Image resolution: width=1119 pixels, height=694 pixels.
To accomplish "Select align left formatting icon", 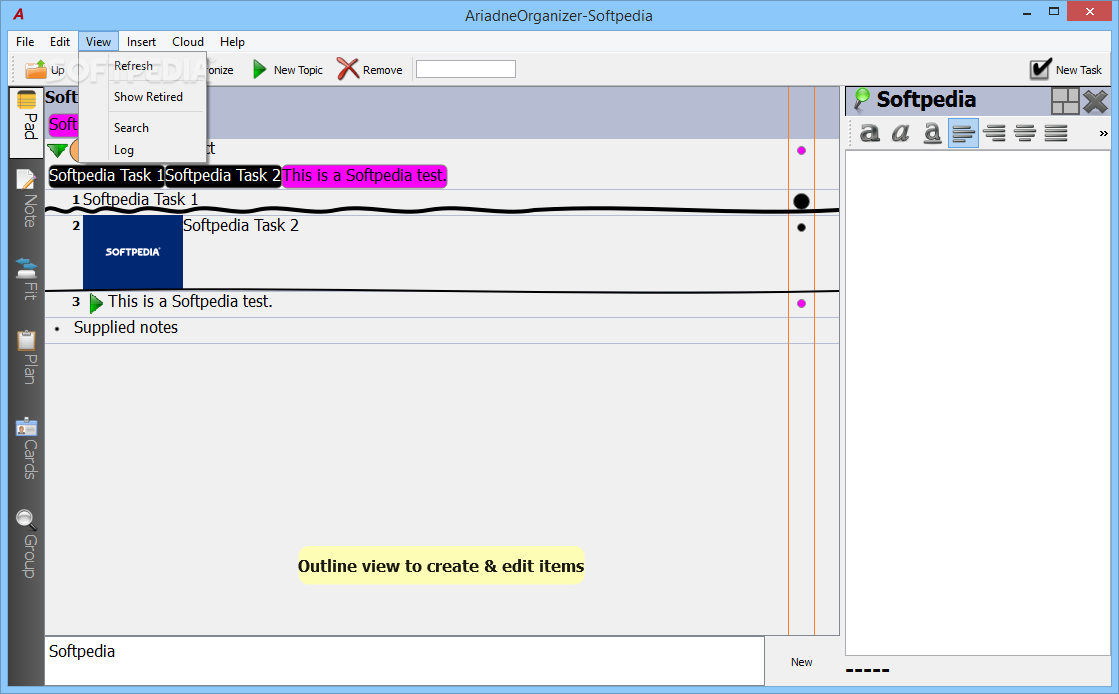I will click(963, 133).
